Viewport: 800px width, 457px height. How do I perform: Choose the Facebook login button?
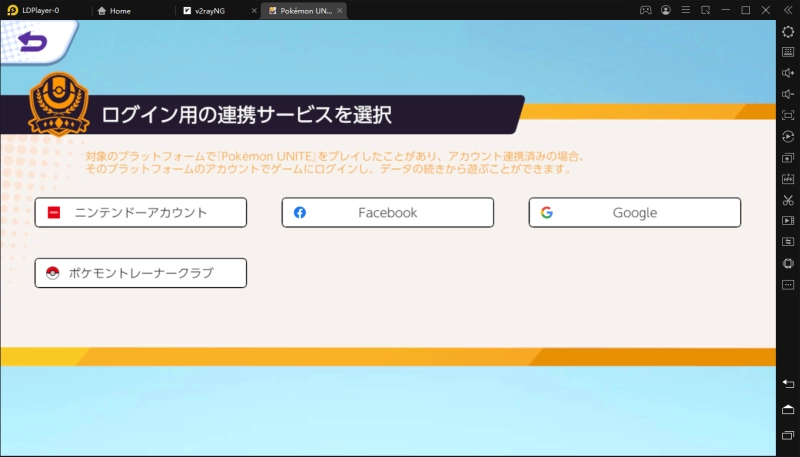tap(387, 213)
